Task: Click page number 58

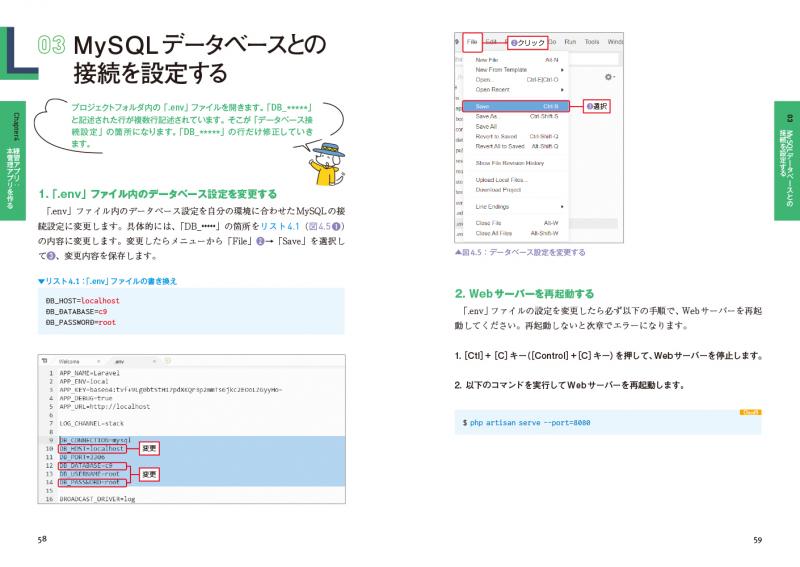Action: tap(42, 539)
